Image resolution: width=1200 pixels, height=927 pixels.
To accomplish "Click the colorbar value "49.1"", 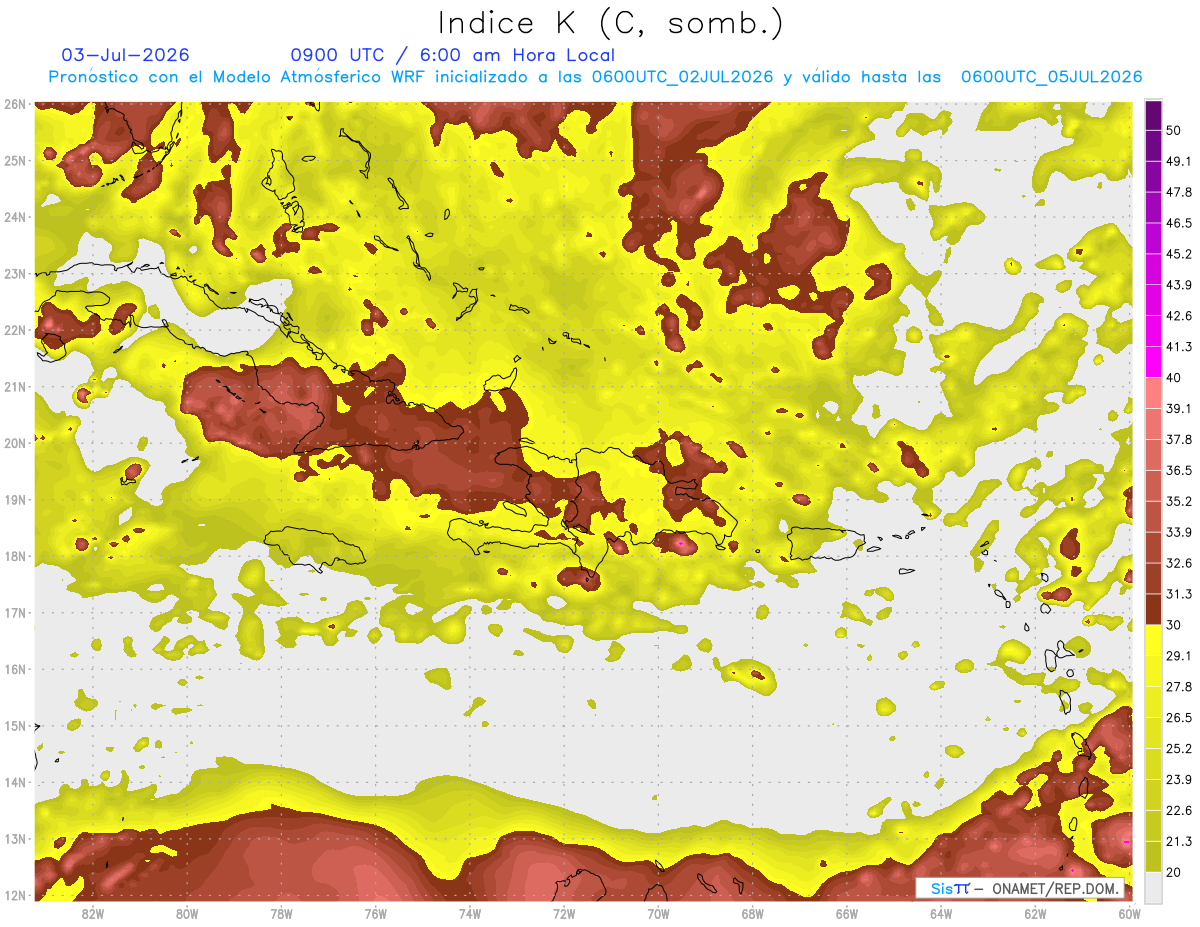I will (x=1177, y=161).
